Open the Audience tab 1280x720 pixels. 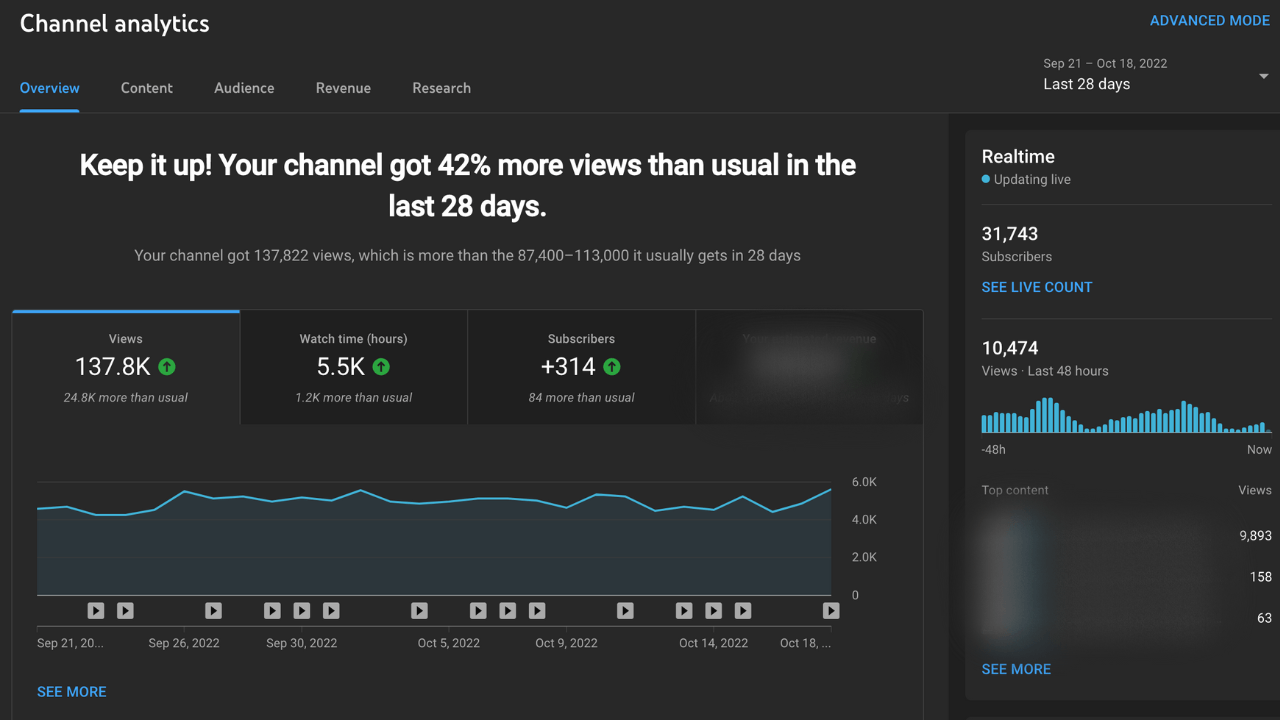tap(244, 88)
